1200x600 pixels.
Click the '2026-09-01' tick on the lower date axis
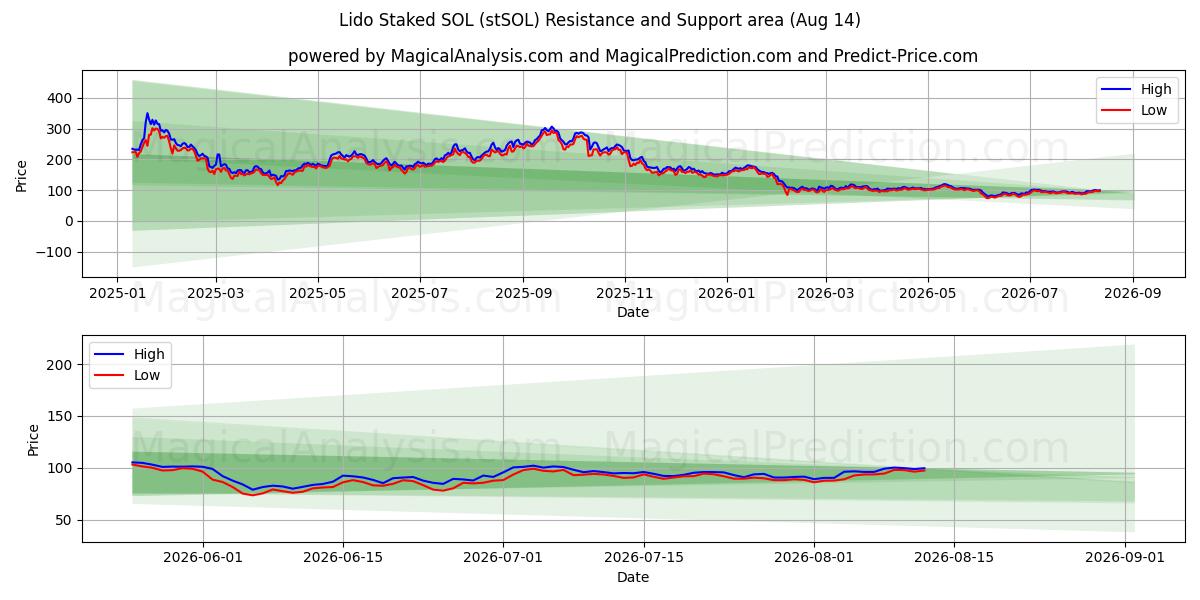click(1125, 558)
